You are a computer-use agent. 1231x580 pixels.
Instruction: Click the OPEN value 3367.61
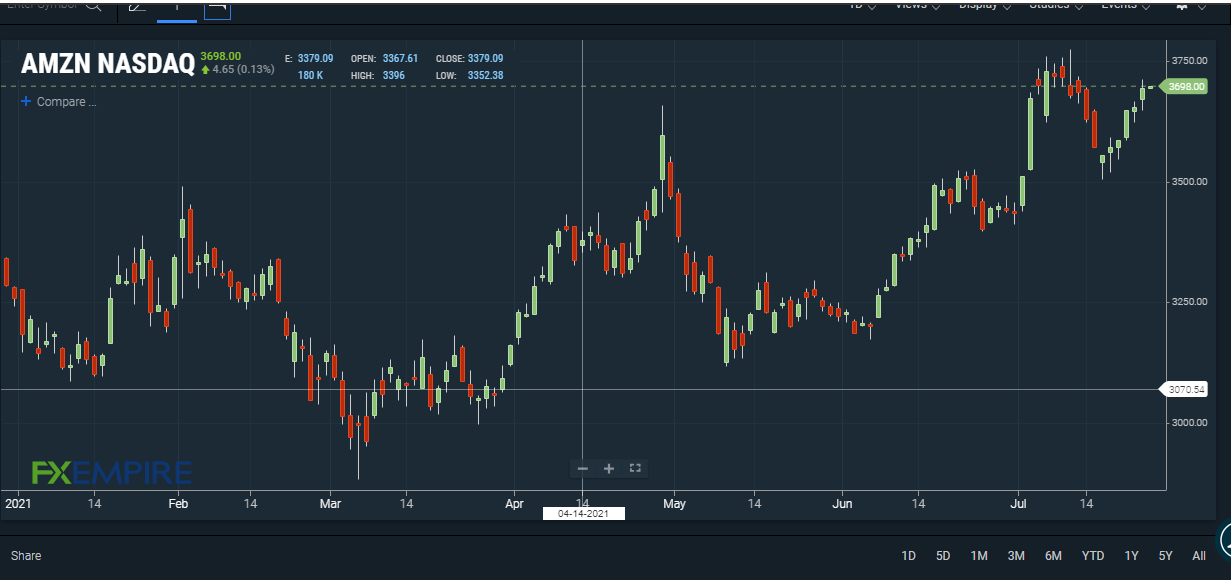400,59
